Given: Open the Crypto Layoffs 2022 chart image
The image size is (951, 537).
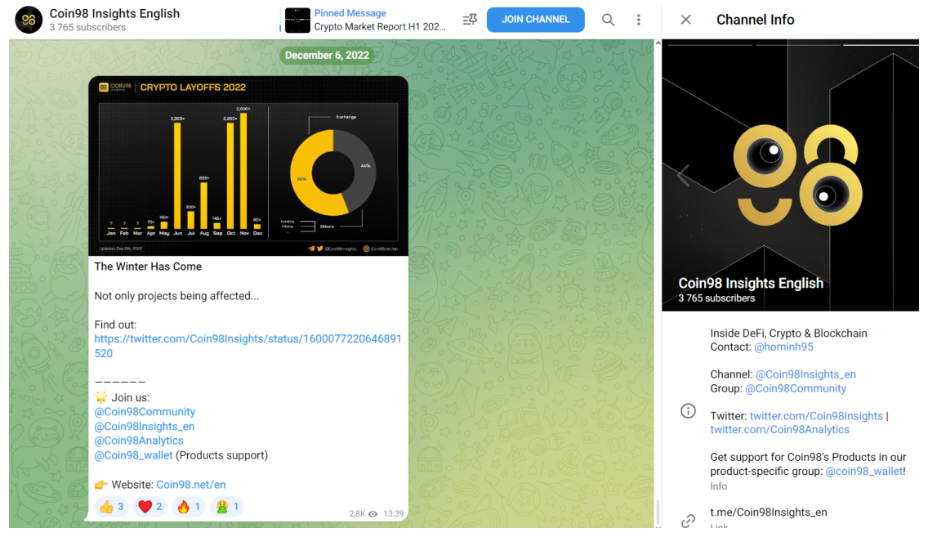Looking at the screenshot, I should 248,166.
